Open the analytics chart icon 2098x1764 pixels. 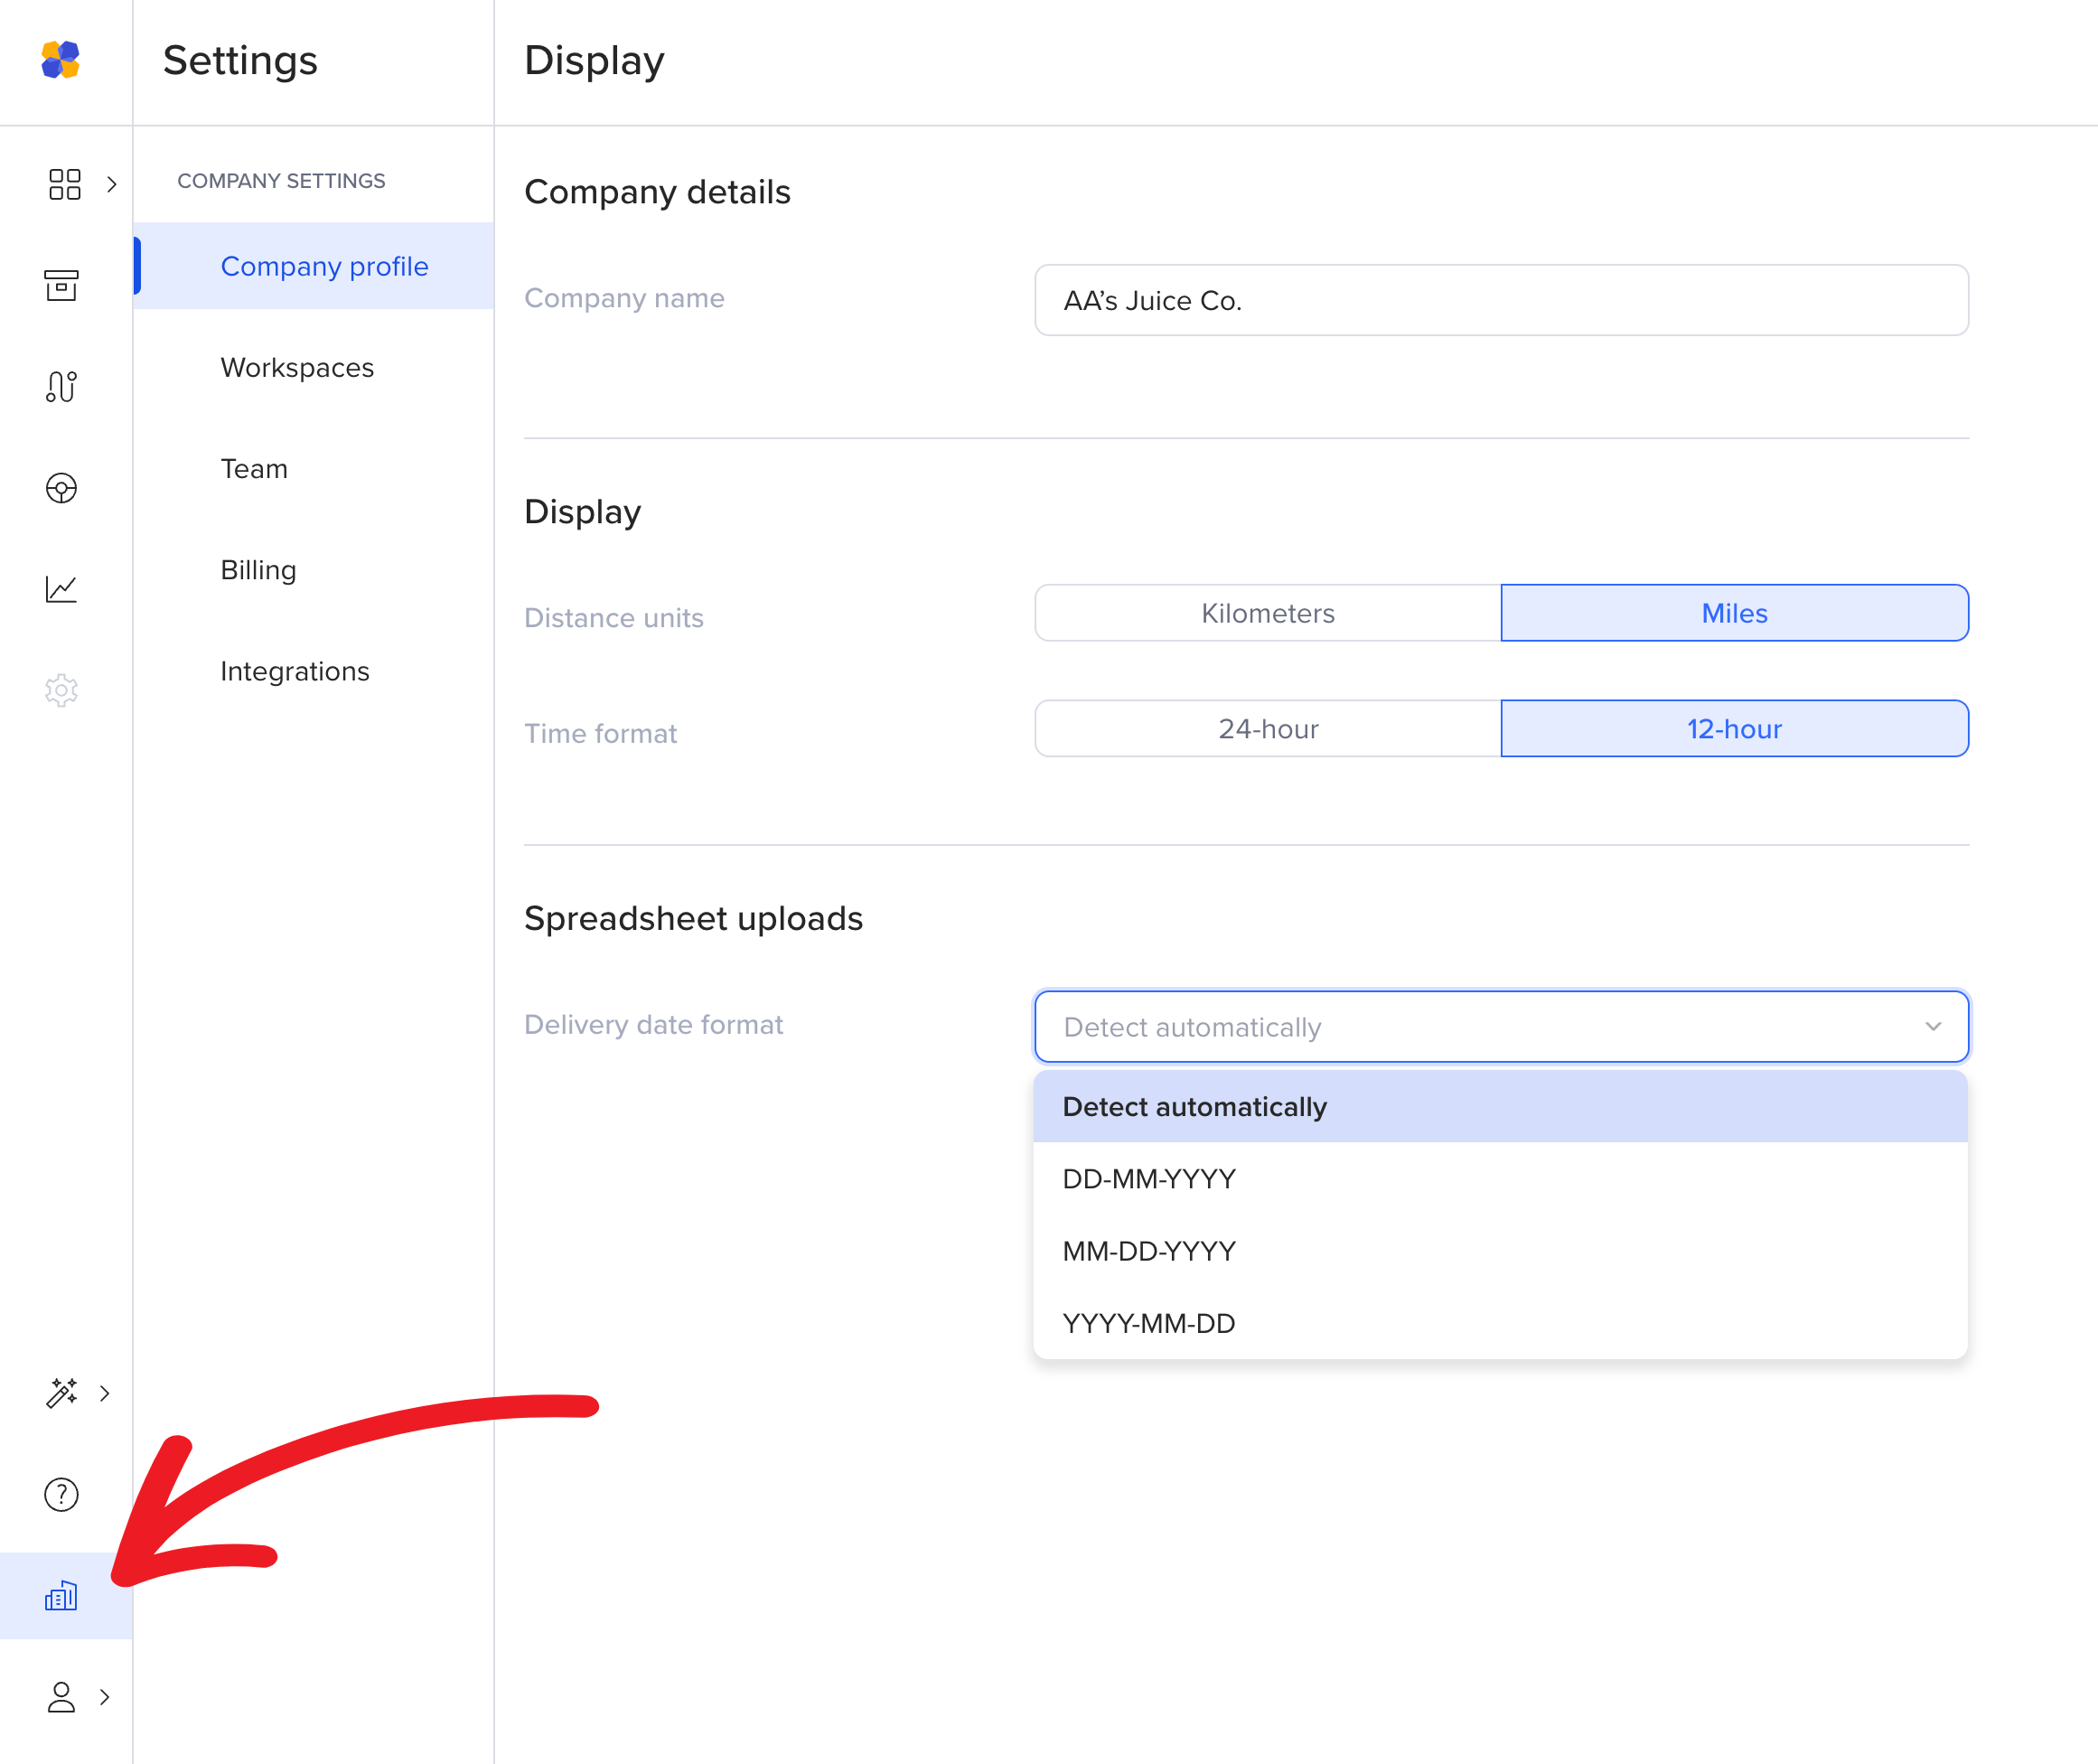pos(61,589)
